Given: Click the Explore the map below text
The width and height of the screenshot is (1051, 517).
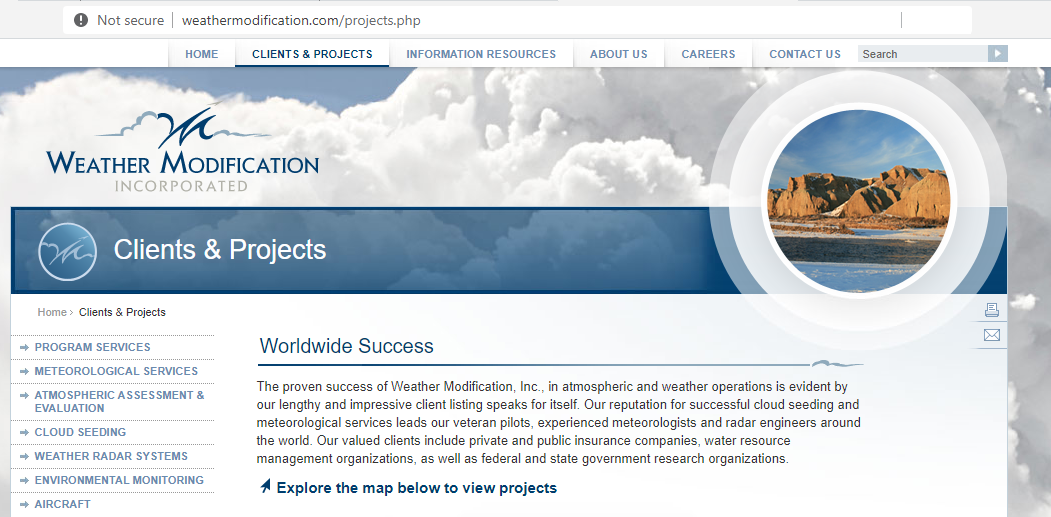Looking at the screenshot, I should click(417, 487).
